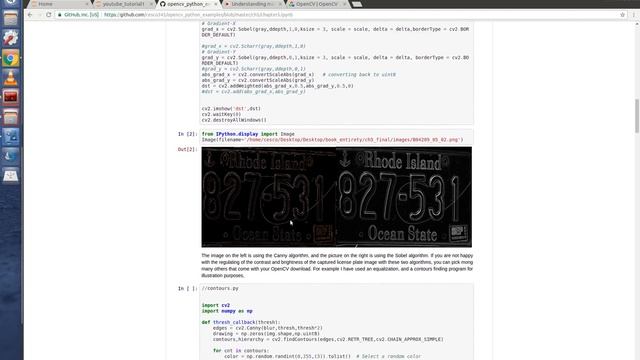Close the Home tab
The width and height of the screenshot is (640, 360).
tap(87, 4)
